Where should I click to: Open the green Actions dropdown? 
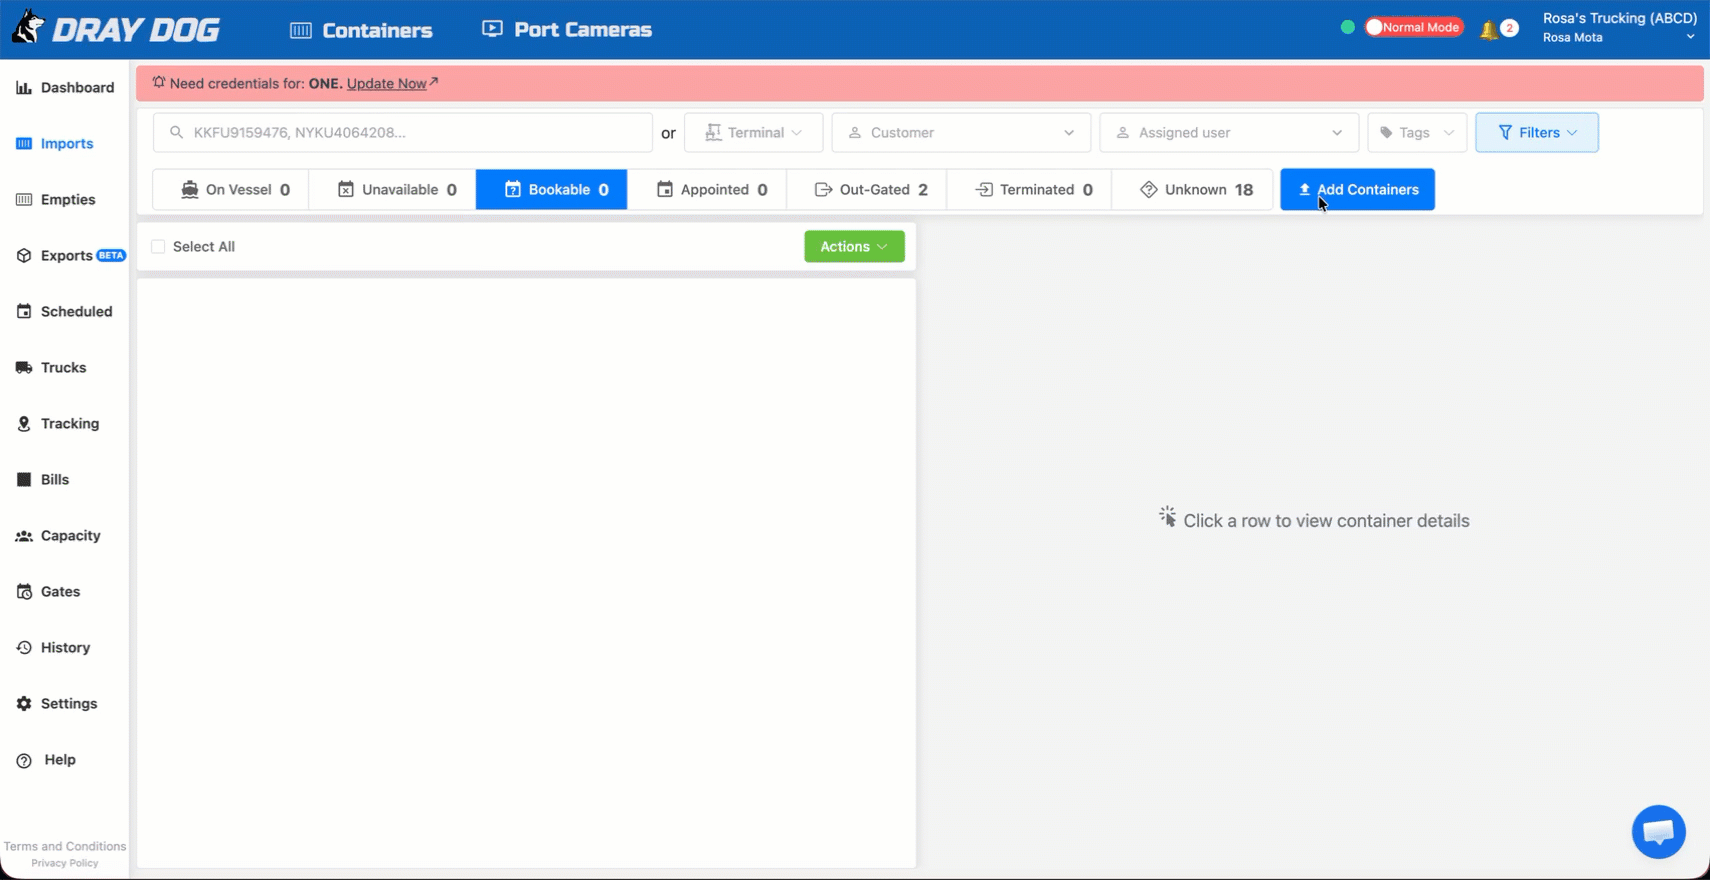pos(854,247)
